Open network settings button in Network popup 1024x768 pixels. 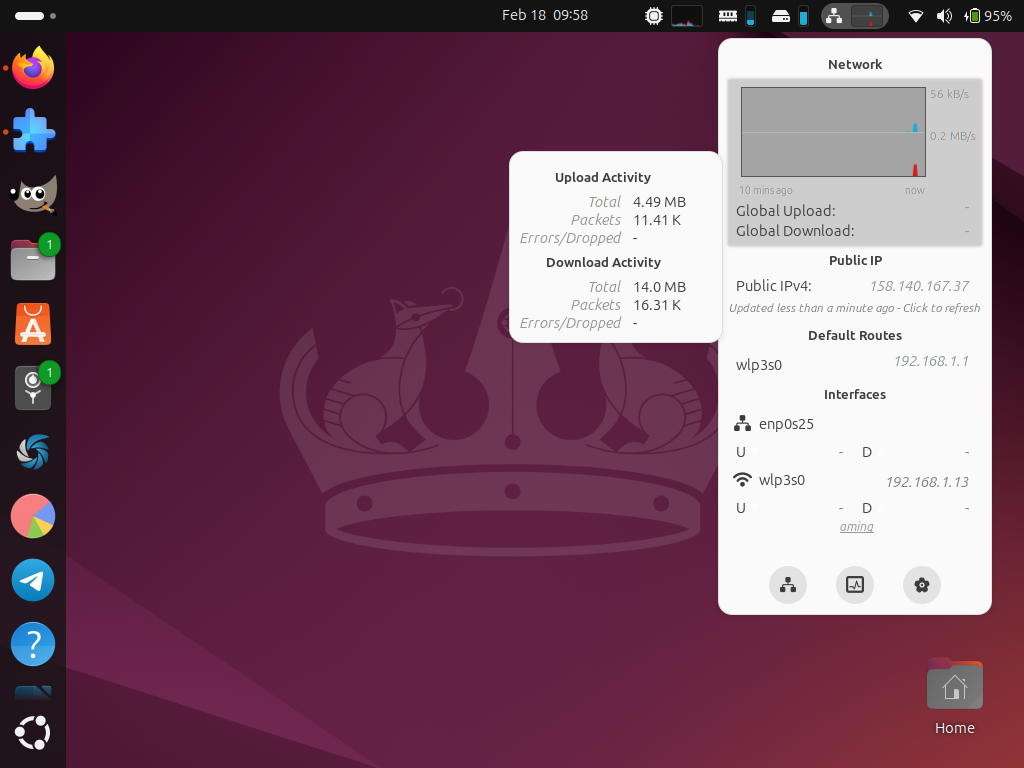tap(788, 584)
